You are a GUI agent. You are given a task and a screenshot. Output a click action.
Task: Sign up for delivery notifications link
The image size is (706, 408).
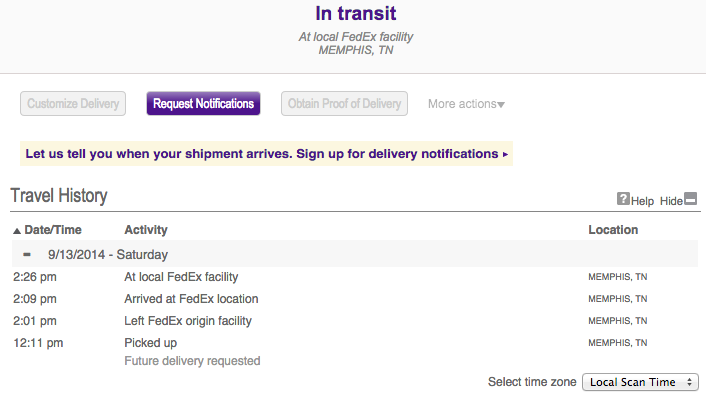(266, 154)
